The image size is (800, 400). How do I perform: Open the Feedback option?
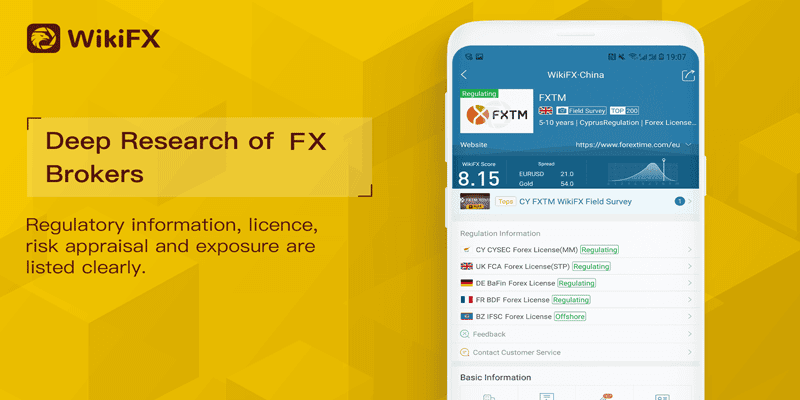click(576, 334)
